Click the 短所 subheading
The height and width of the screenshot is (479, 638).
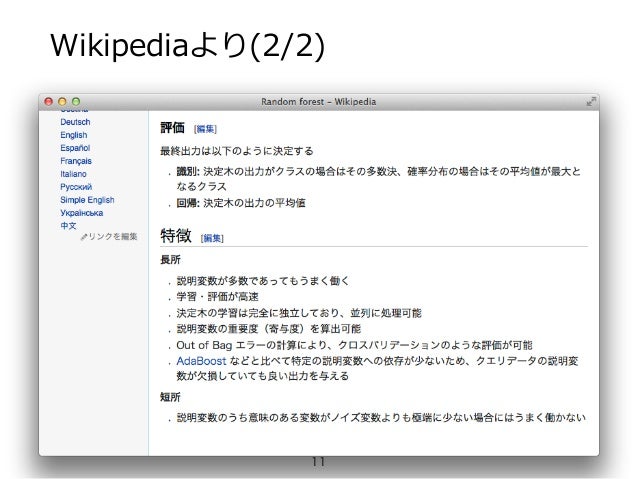coord(170,397)
